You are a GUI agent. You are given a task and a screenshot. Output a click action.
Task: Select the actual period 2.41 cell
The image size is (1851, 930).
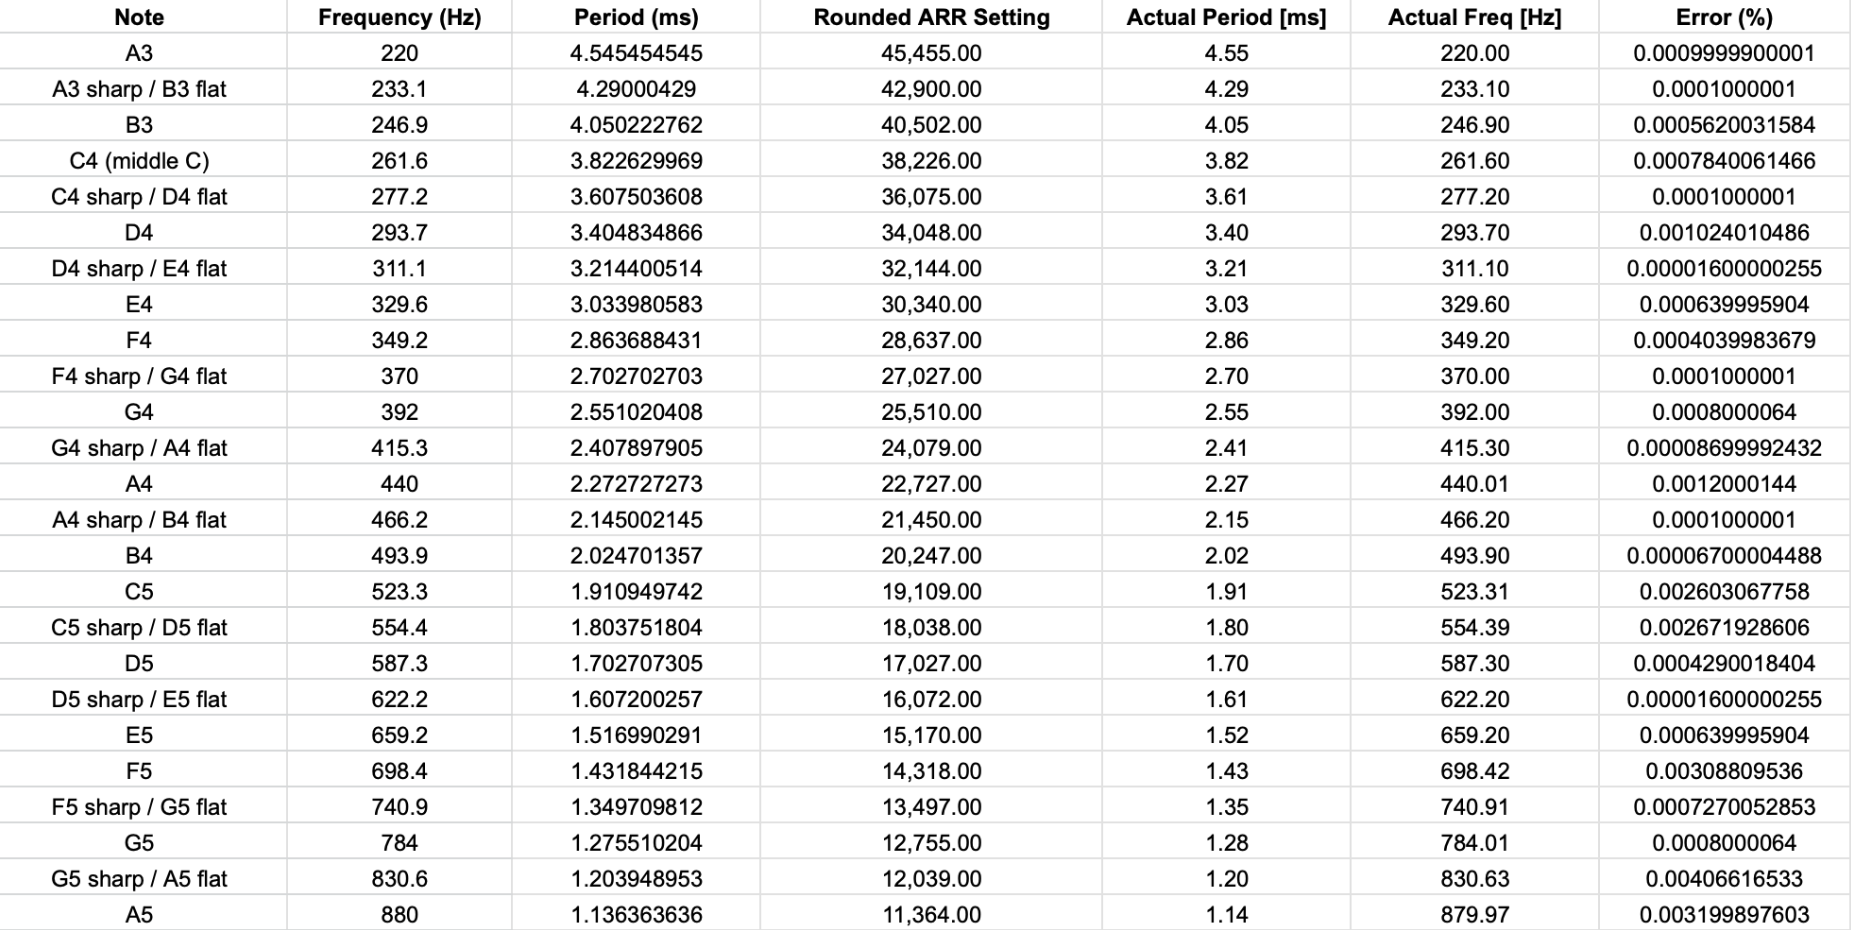pyautogui.click(x=1226, y=448)
